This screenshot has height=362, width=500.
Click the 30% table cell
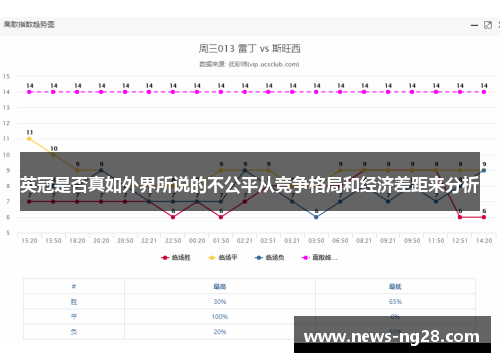tap(220, 302)
